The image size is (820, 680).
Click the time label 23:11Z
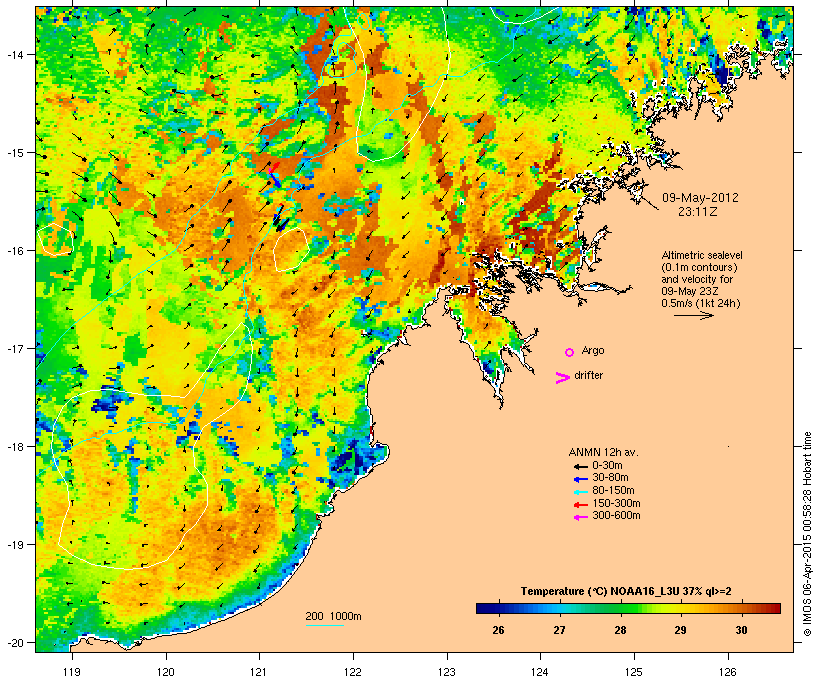click(698, 212)
